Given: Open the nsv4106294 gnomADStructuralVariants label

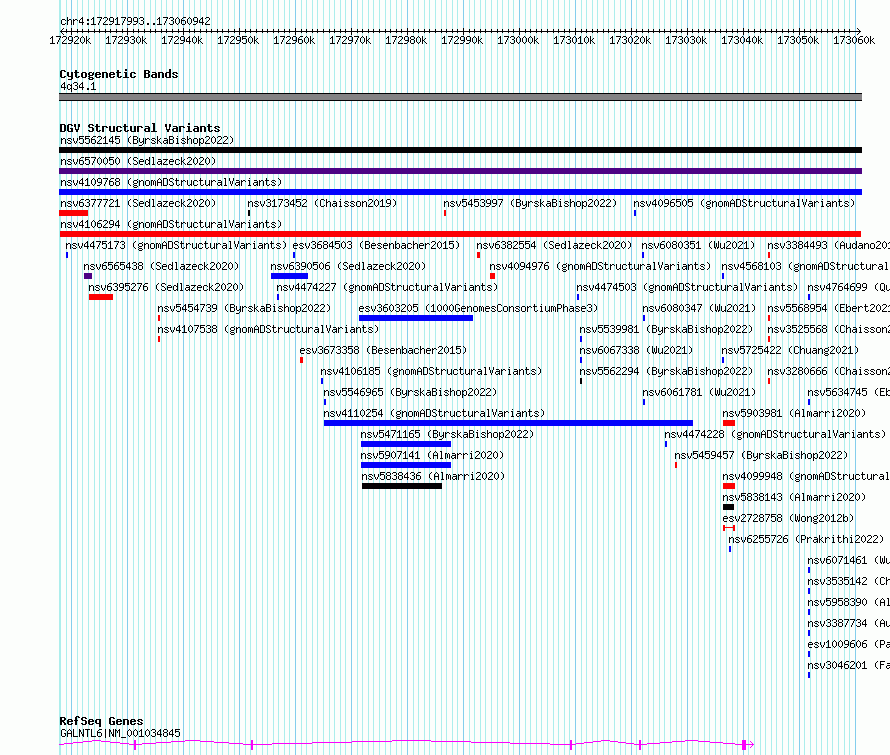Looking at the screenshot, I should click(x=171, y=224).
